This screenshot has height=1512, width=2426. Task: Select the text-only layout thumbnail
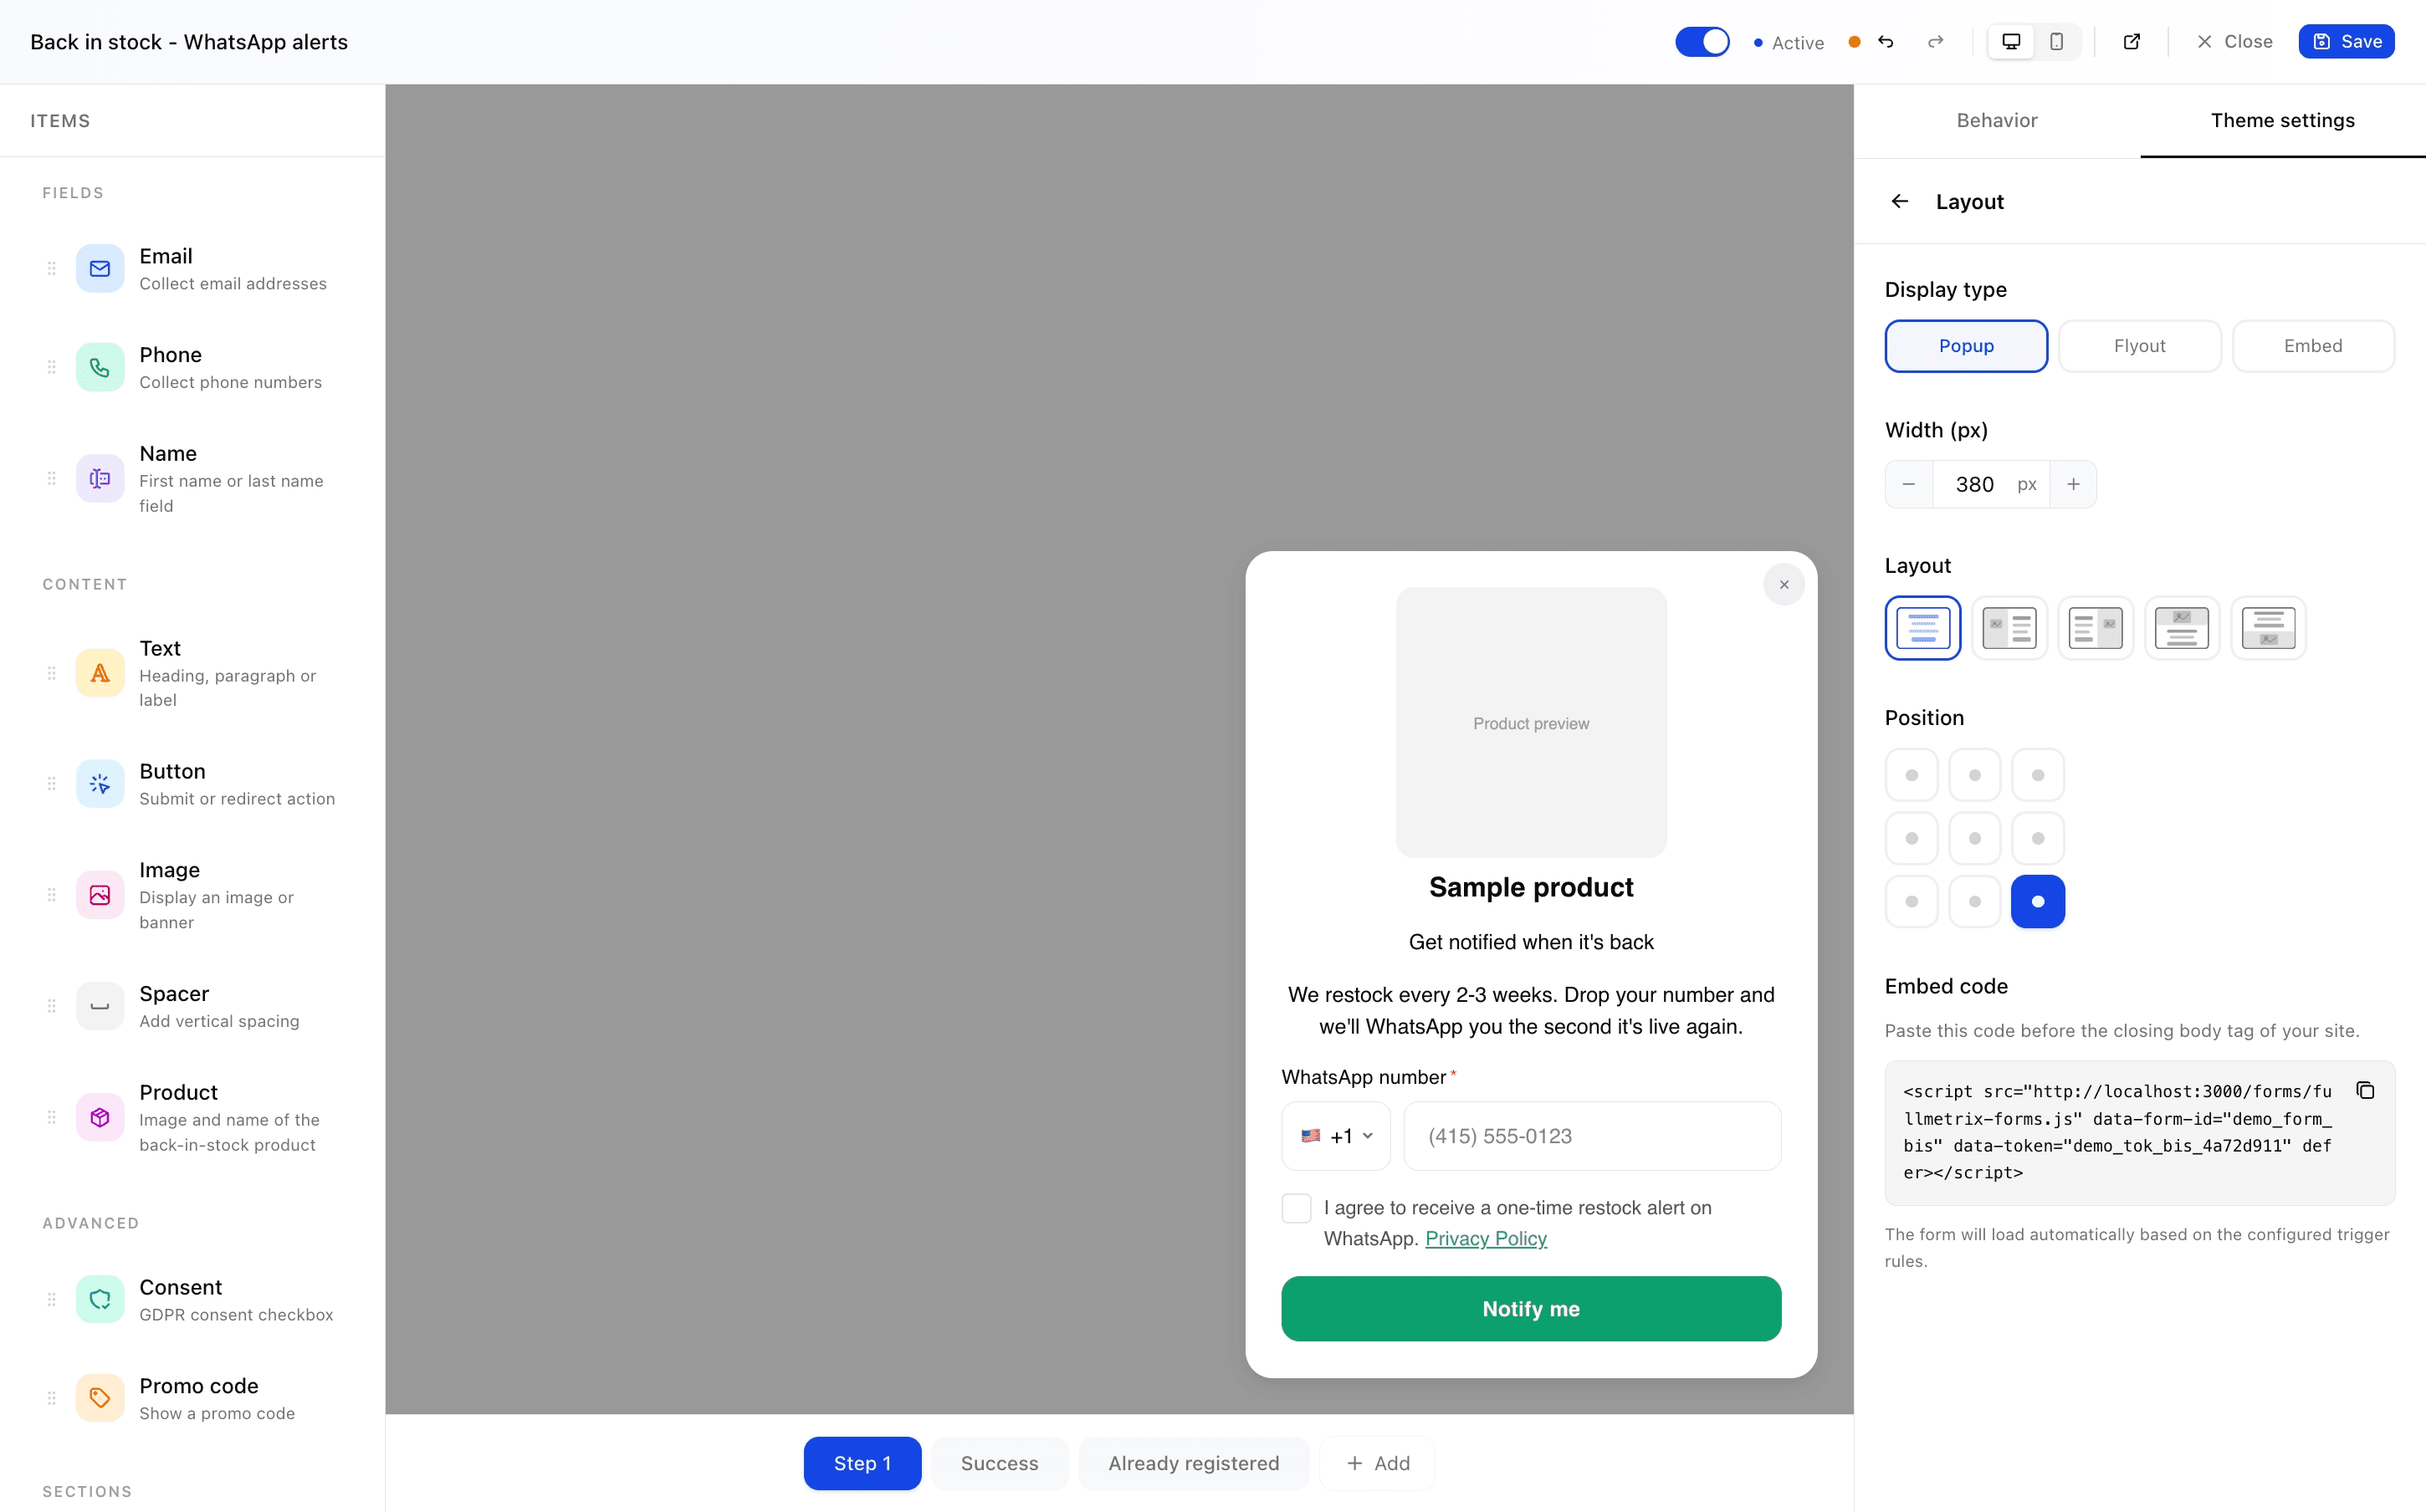coord(1923,628)
